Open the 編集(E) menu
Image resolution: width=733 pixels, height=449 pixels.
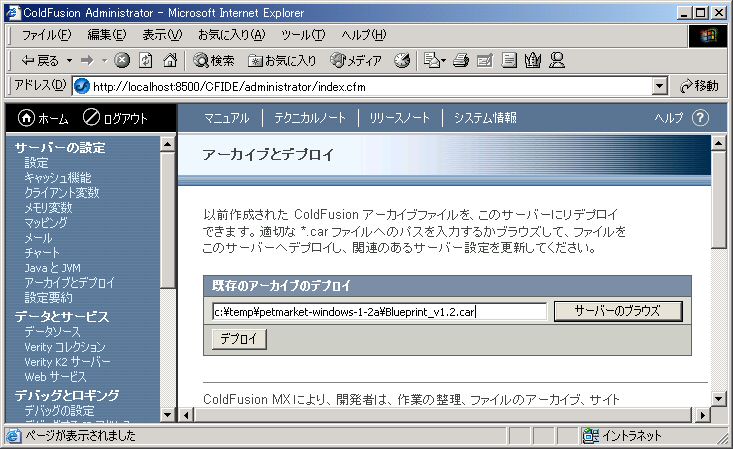pos(107,35)
